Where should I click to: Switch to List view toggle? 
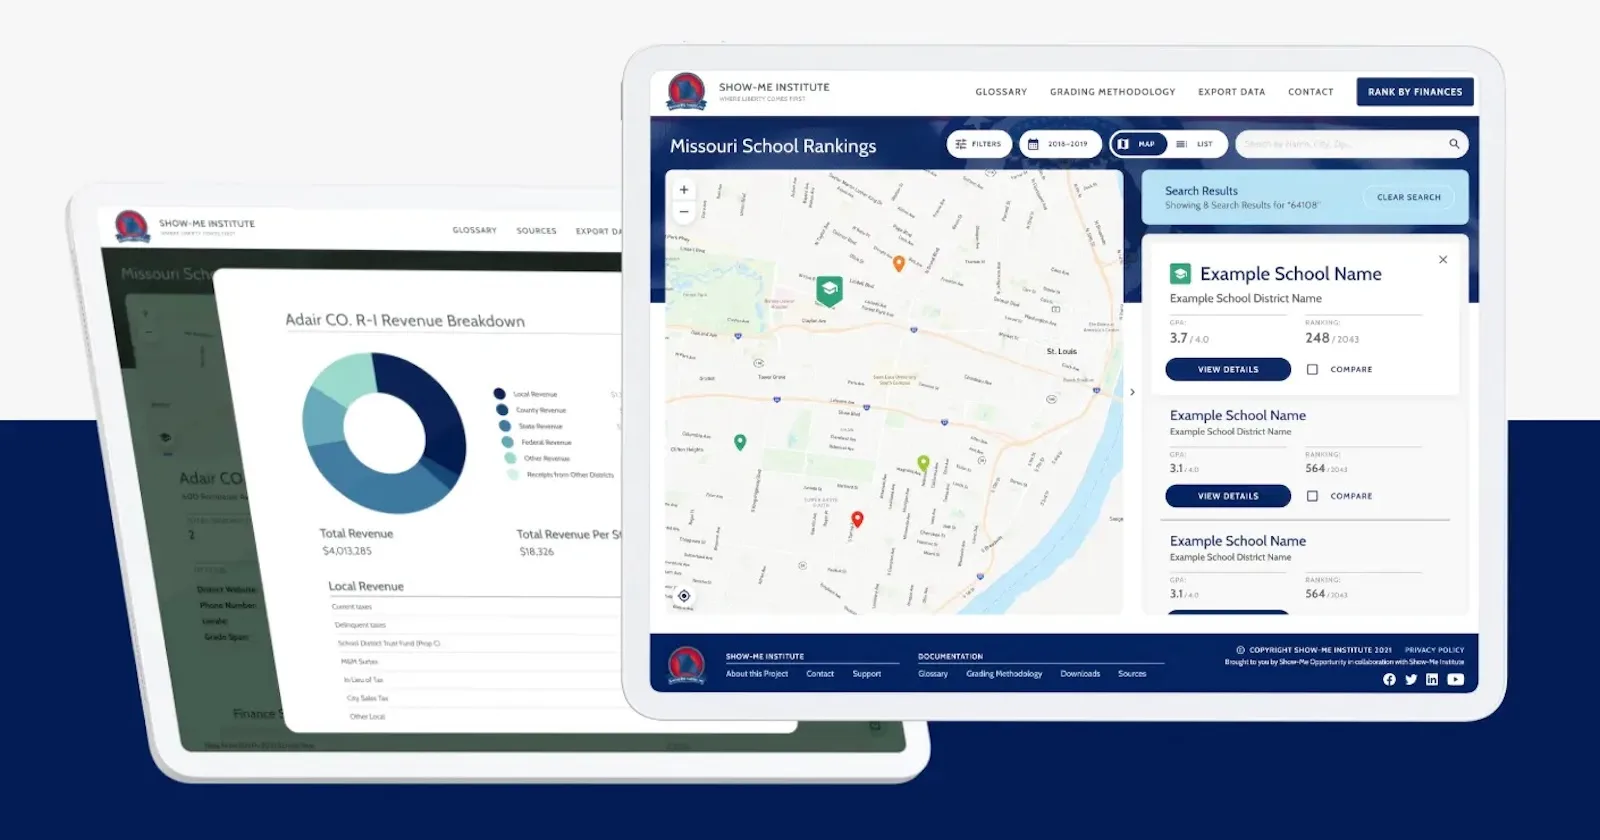1196,144
